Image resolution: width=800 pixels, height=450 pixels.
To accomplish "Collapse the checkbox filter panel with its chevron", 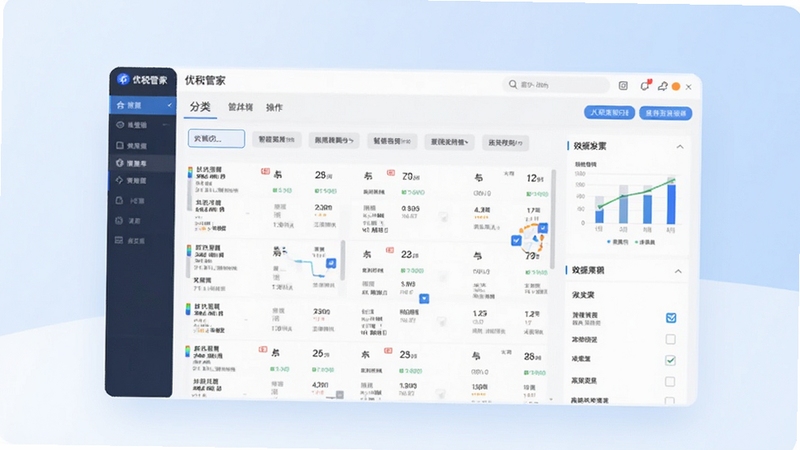I will pos(678,271).
